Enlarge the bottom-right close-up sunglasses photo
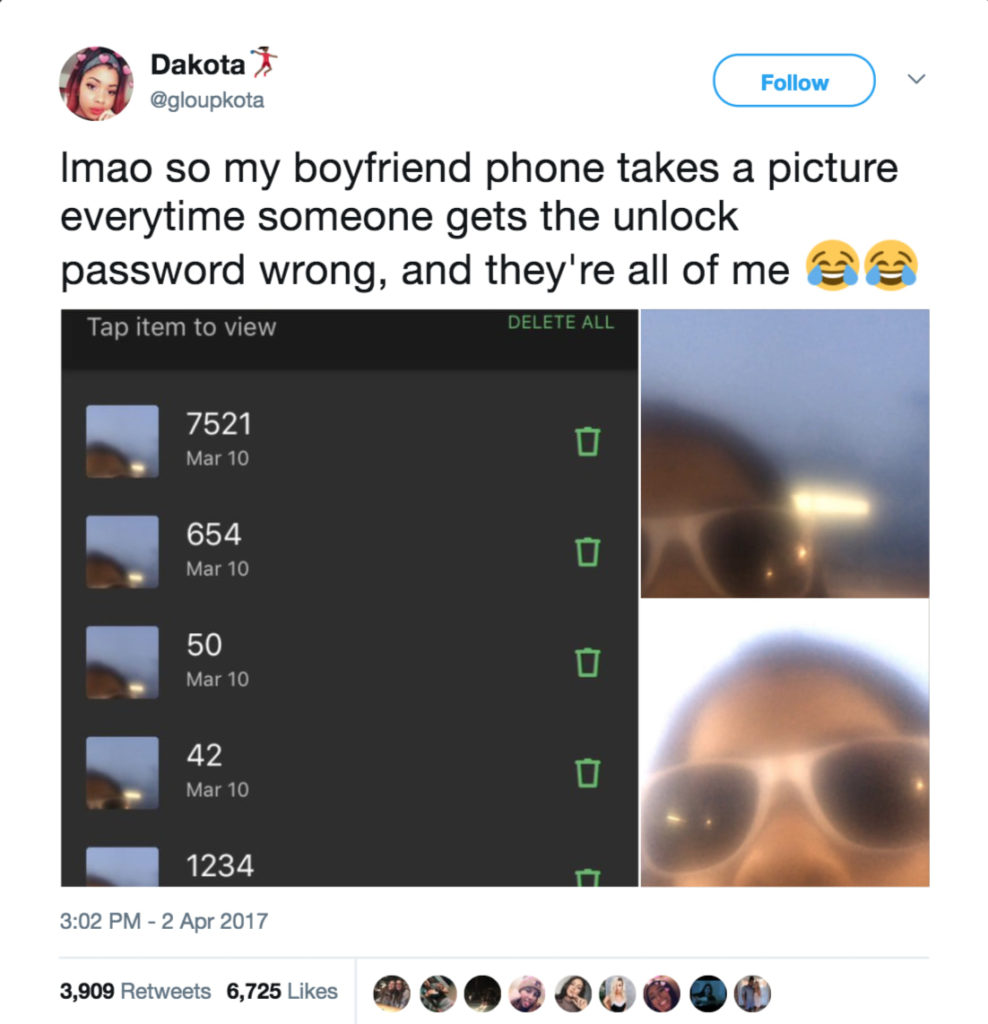The height and width of the screenshot is (1024, 988). click(x=784, y=743)
